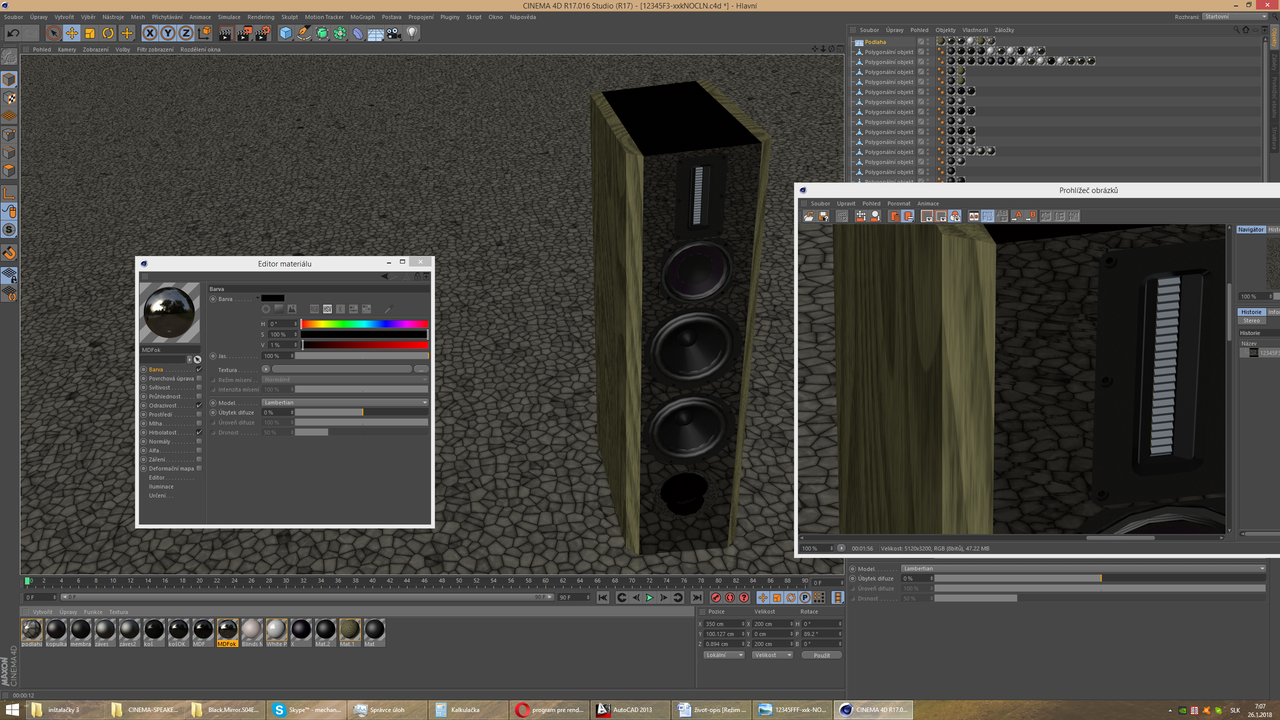The height and width of the screenshot is (720, 1280).
Task: Open Iluminace settings in material editor
Action: pos(160,486)
